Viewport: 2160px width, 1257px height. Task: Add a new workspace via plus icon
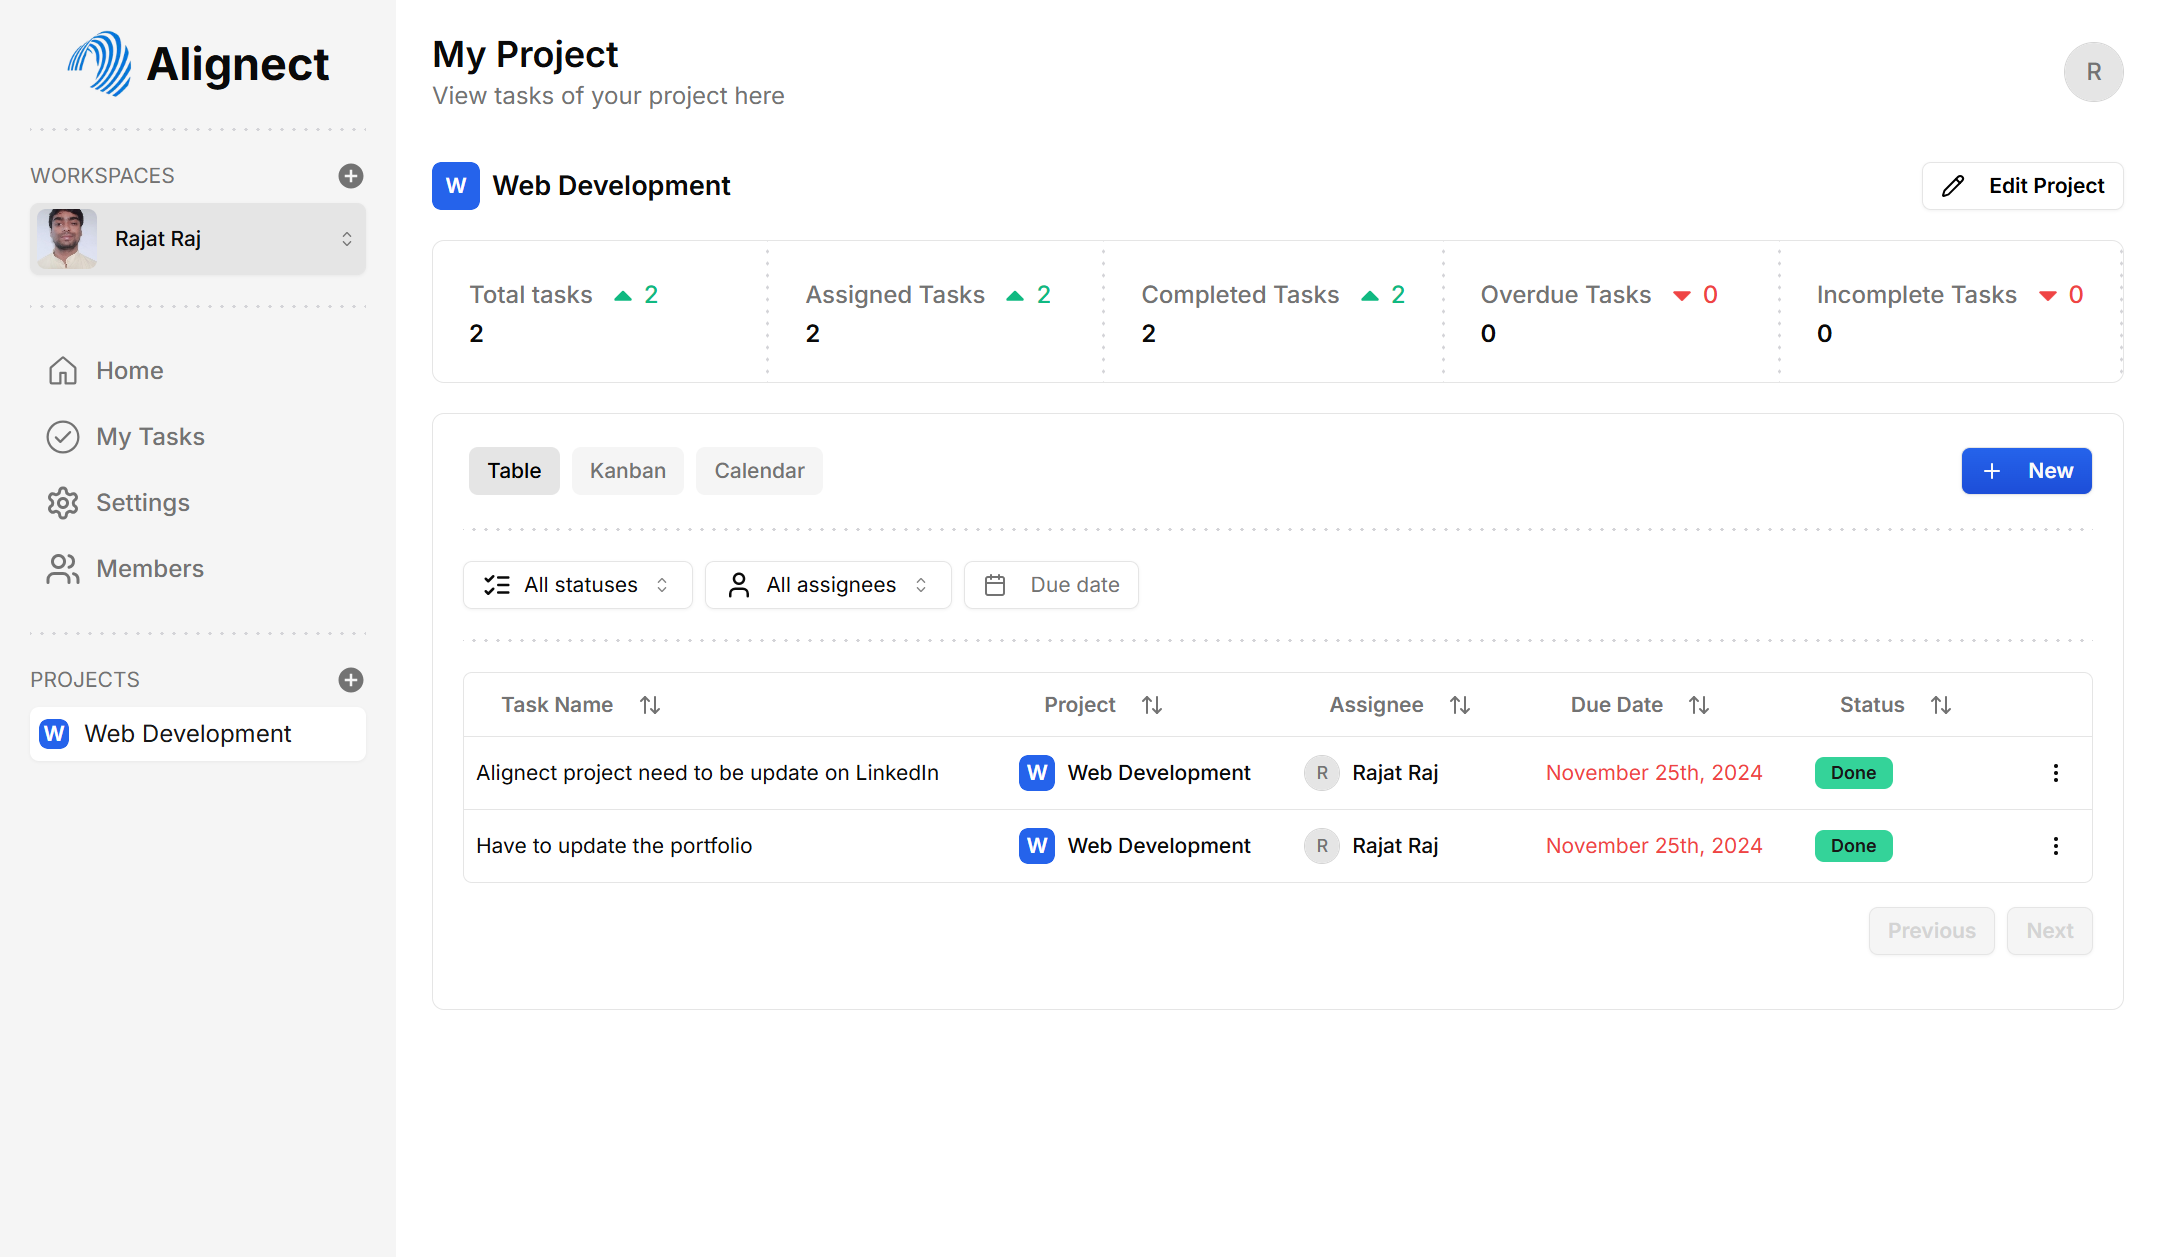click(351, 176)
